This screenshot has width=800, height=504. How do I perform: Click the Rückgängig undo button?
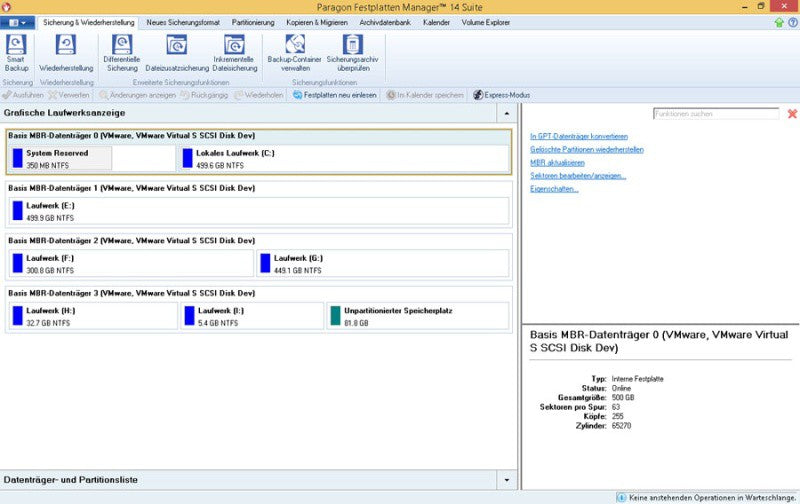(x=204, y=95)
